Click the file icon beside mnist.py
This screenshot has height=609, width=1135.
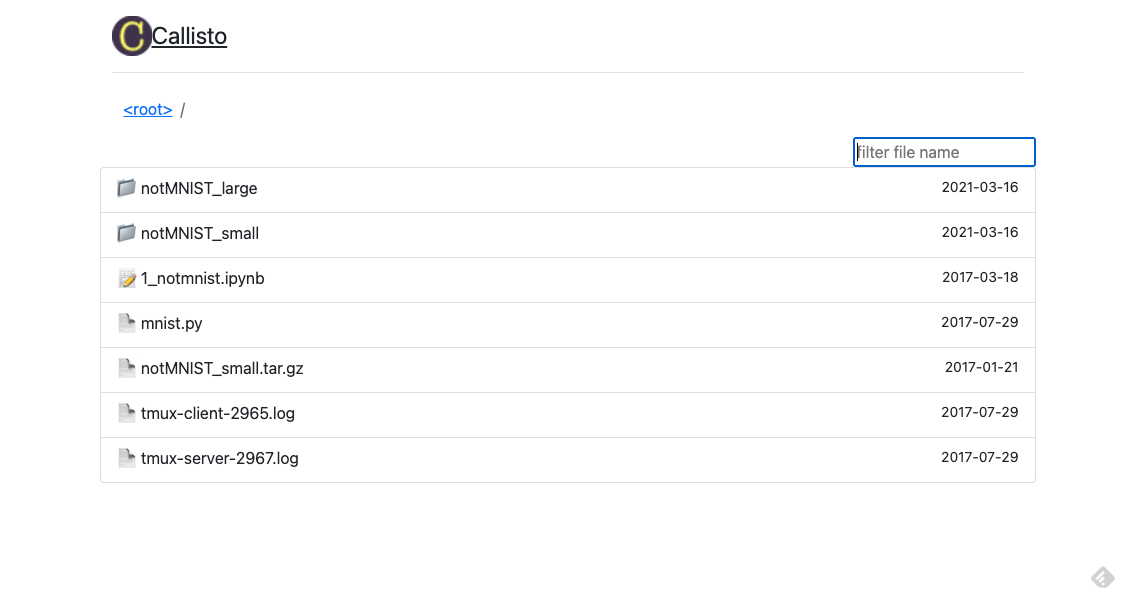point(126,323)
